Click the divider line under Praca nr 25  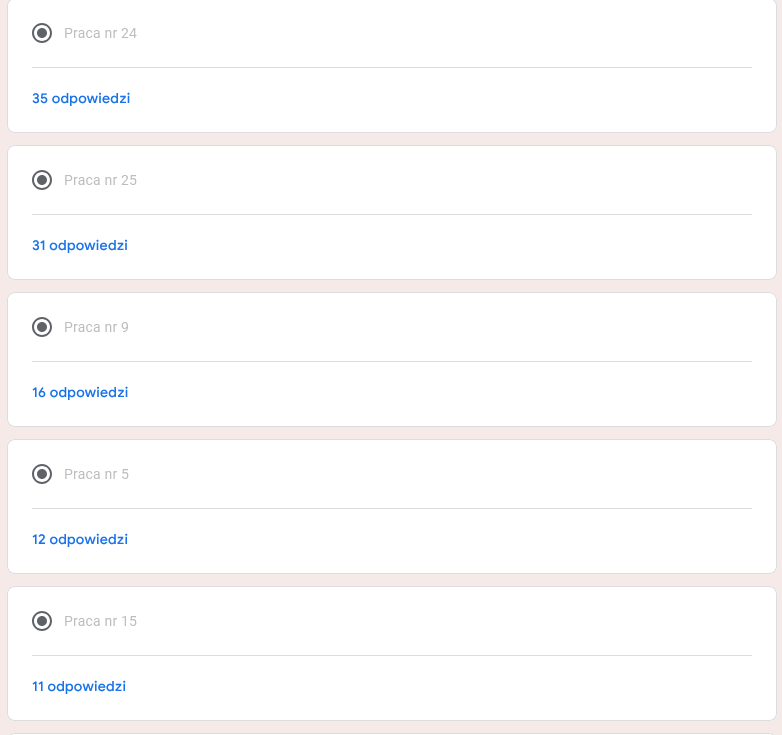pyautogui.click(x=392, y=214)
